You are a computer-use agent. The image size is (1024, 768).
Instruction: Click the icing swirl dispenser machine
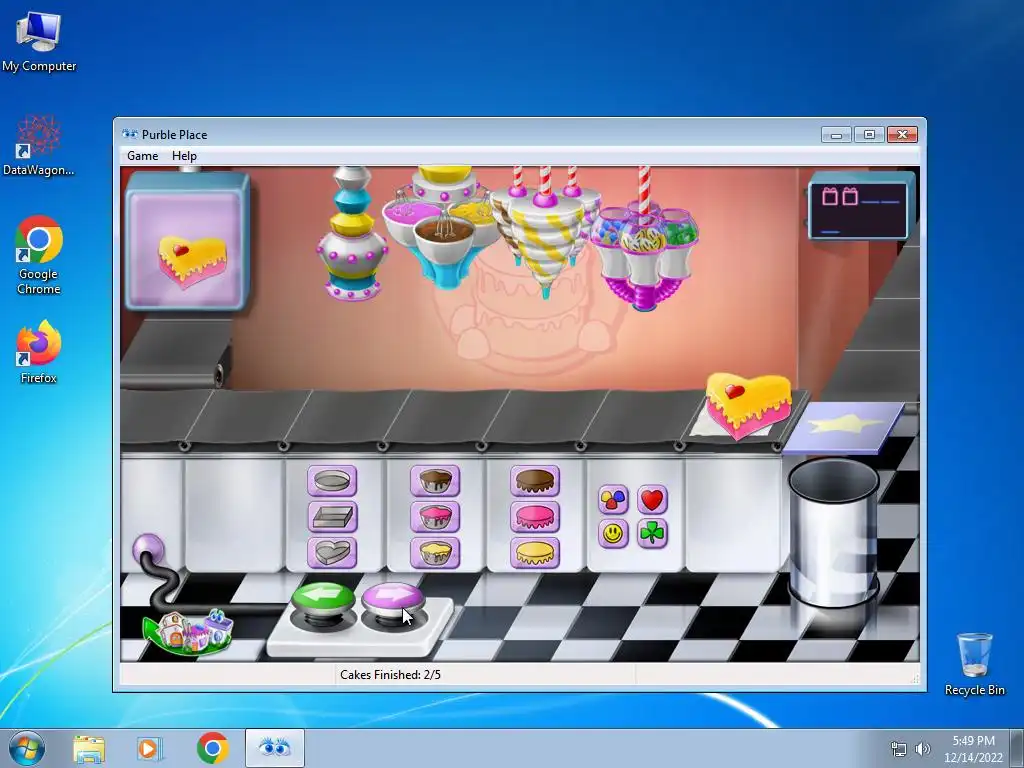pyautogui.click(x=545, y=232)
